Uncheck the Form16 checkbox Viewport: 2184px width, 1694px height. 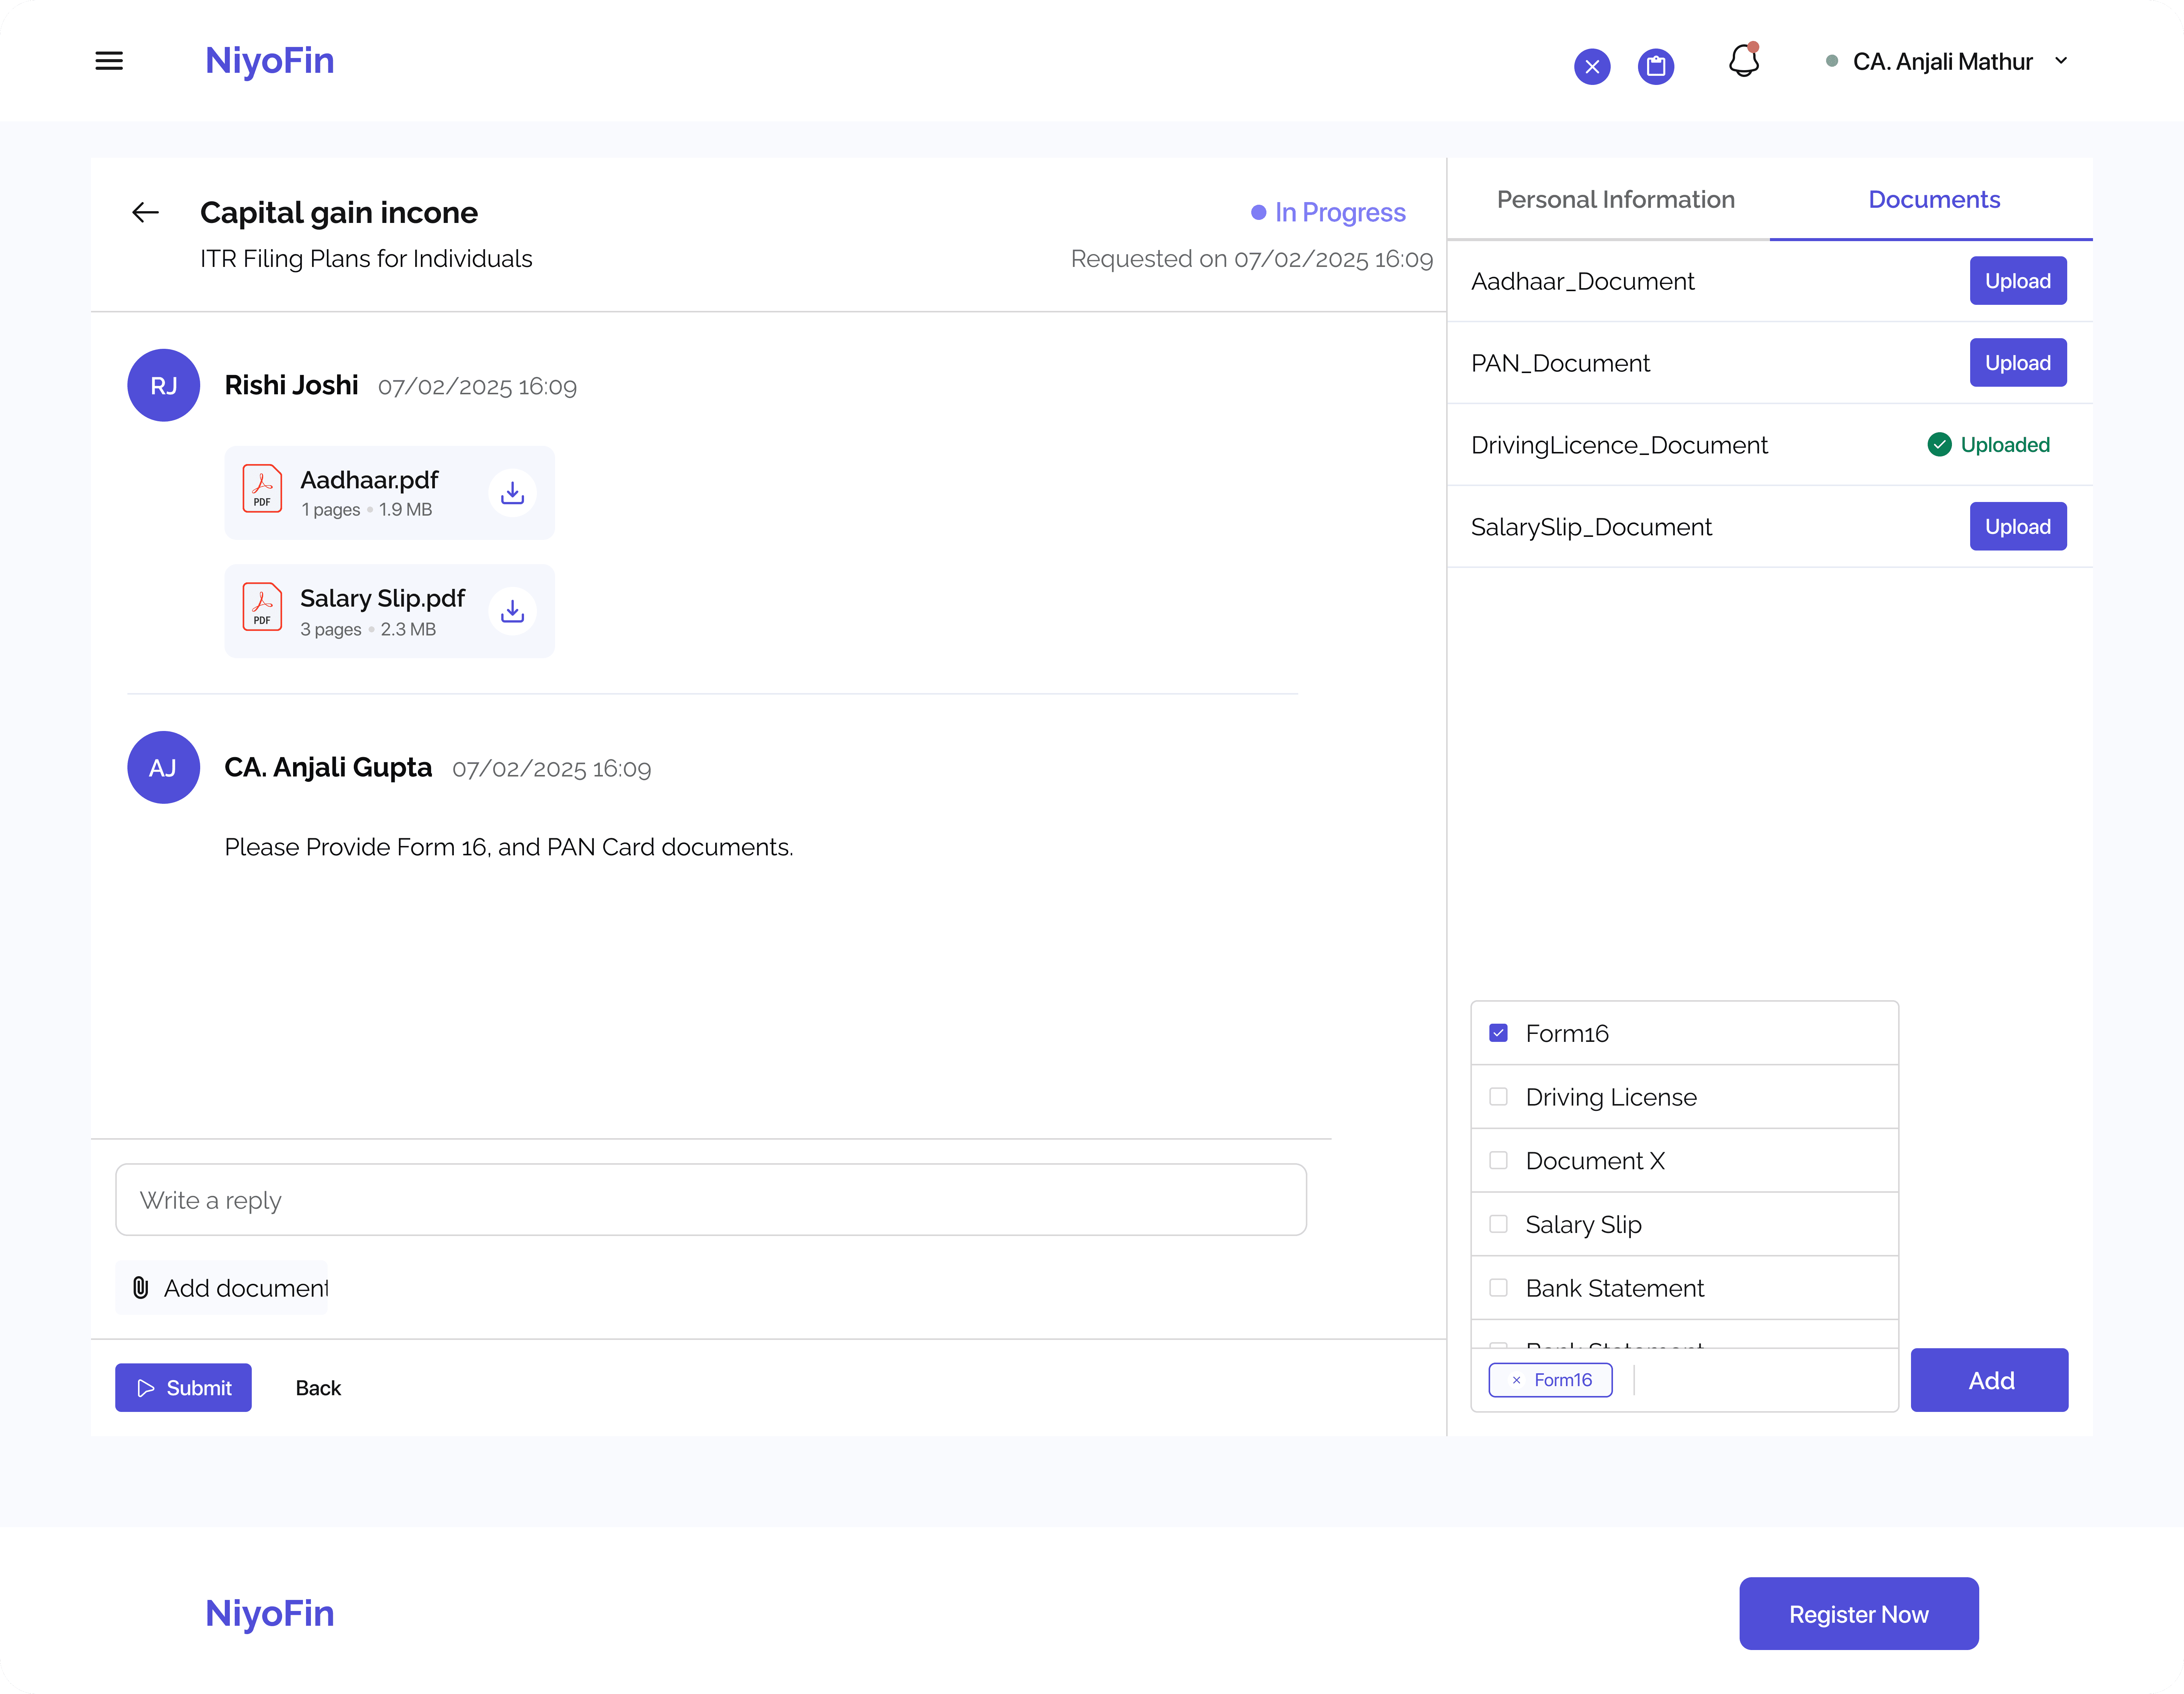1498,1033
